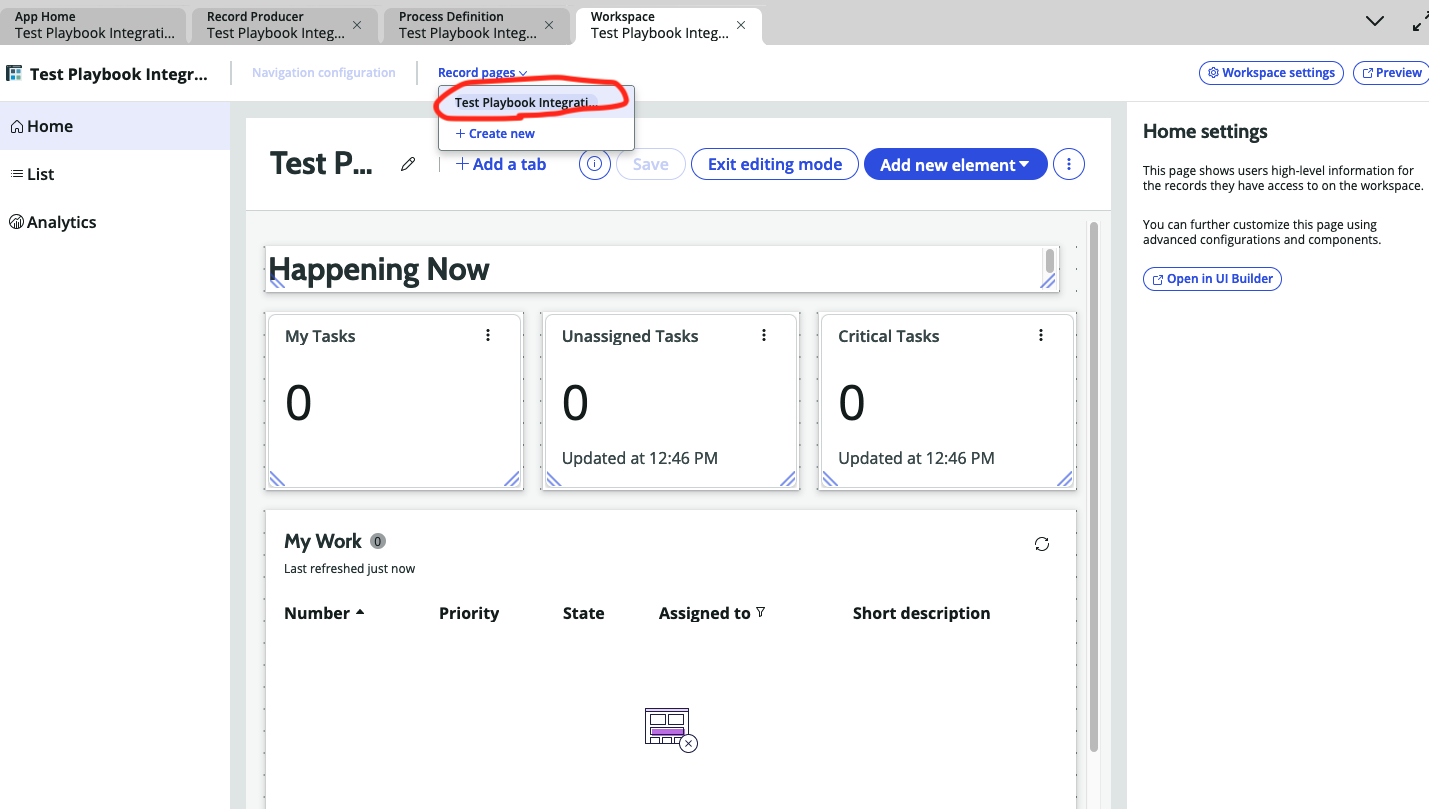Open the Critical Tasks kebab menu
1429x809 pixels.
point(1040,335)
